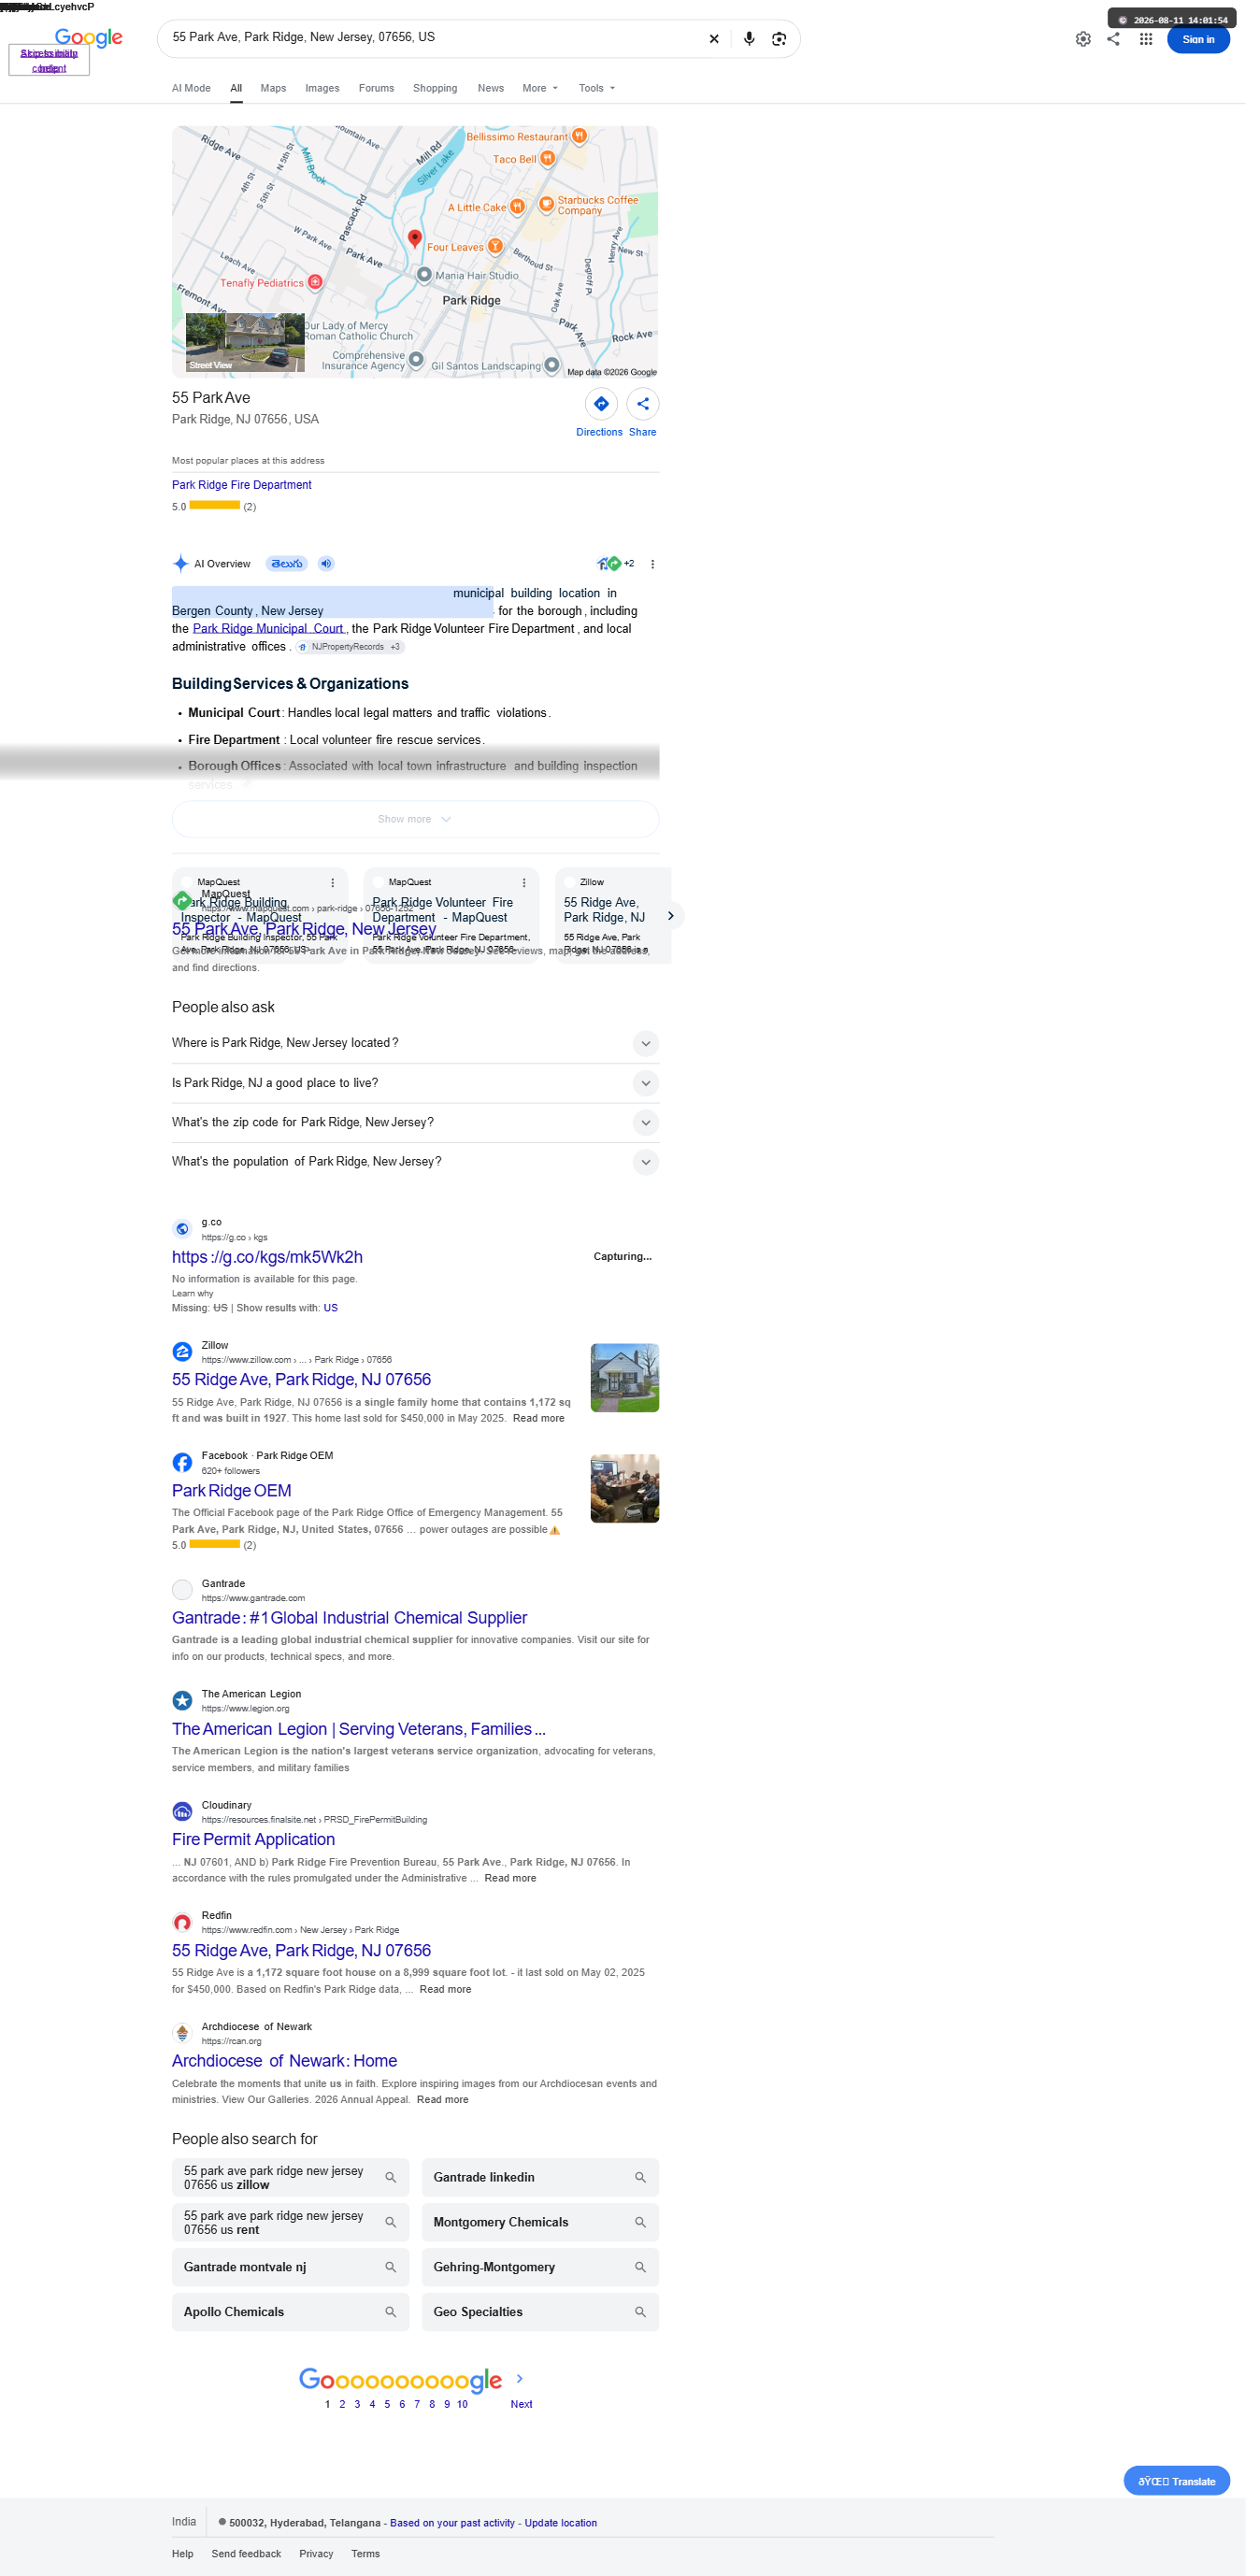
Task: Listen to the AI Overview audio
Action: click(x=326, y=563)
